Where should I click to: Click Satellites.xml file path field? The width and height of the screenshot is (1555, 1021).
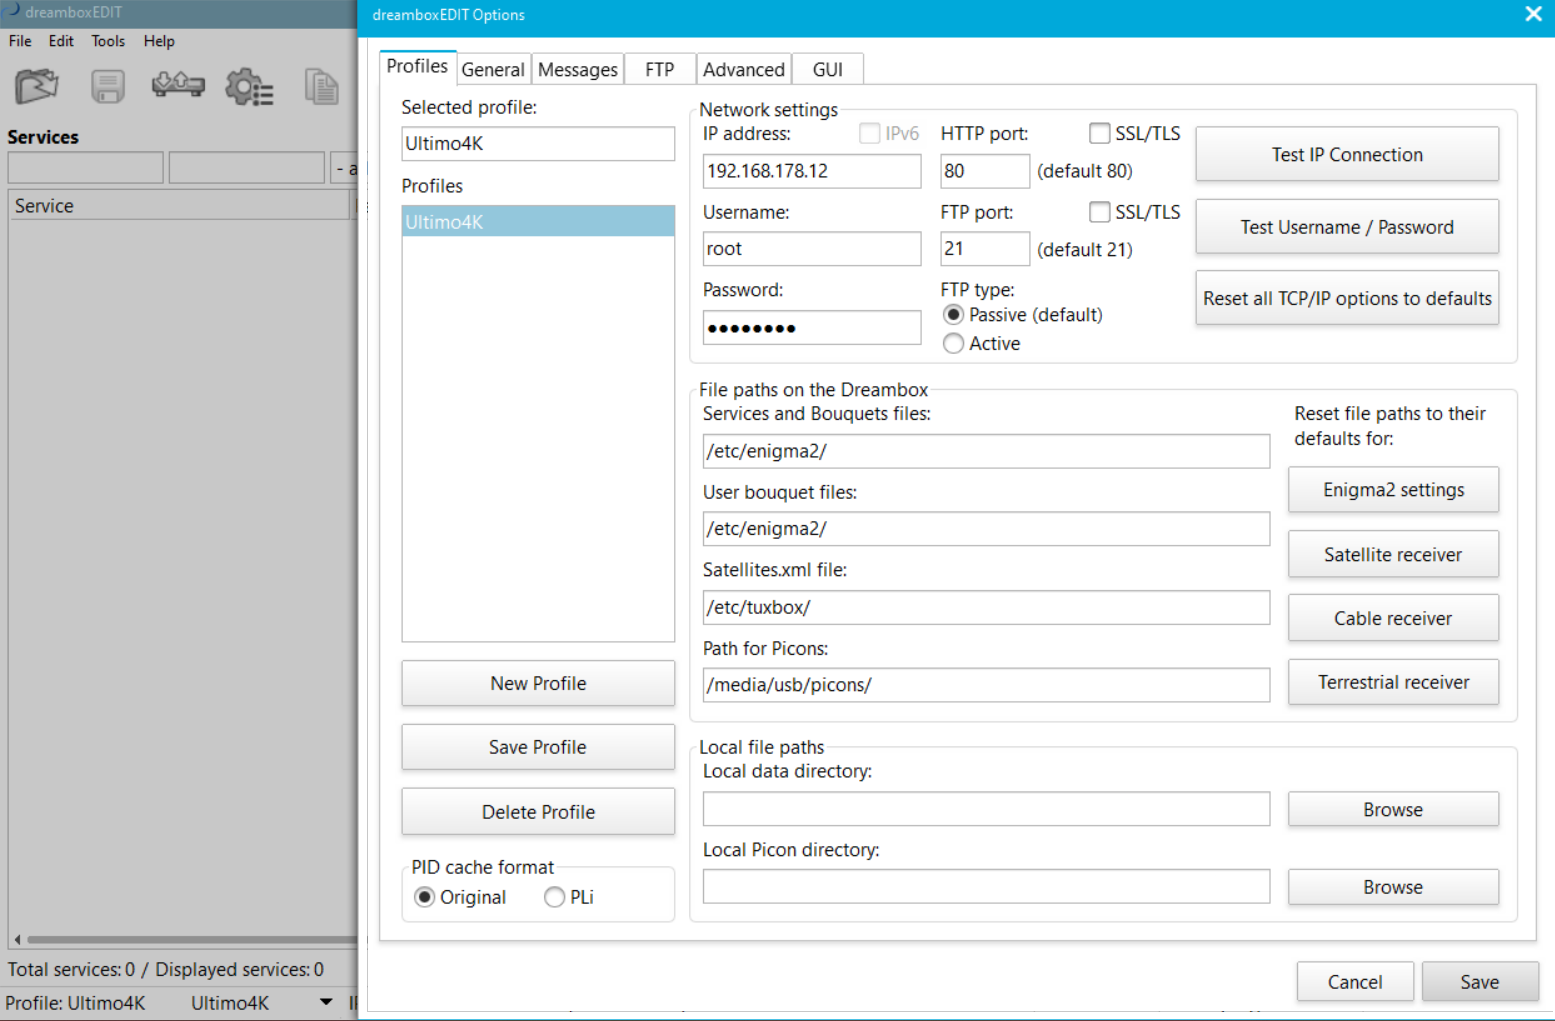(986, 607)
